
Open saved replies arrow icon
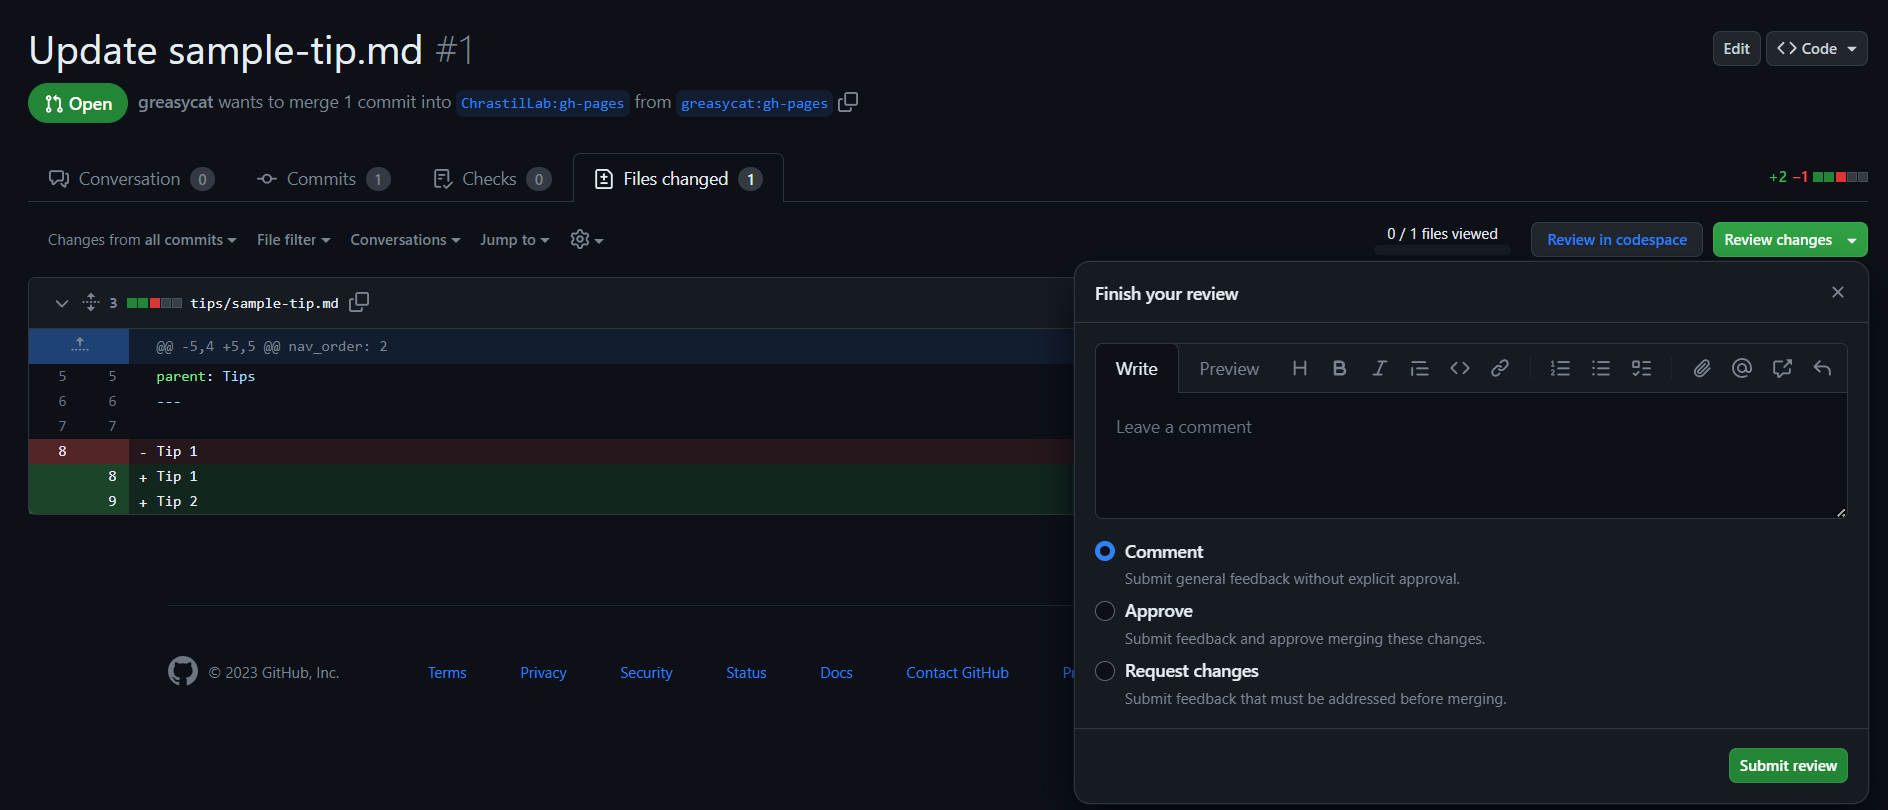tap(1822, 368)
